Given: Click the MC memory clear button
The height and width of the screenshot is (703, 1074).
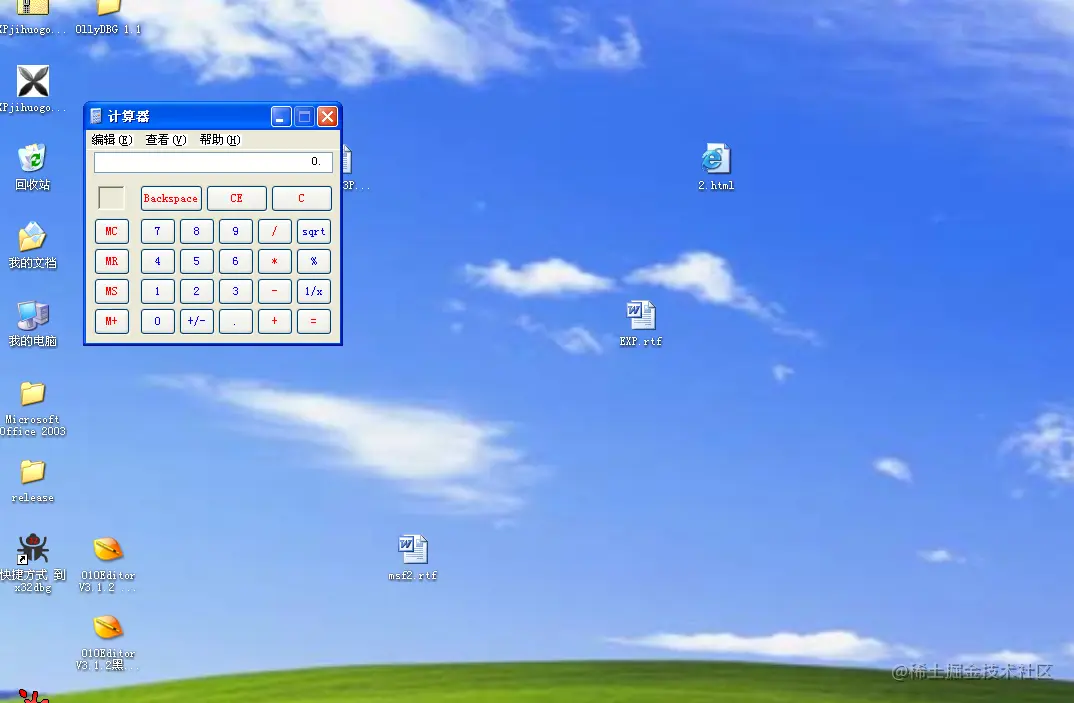Looking at the screenshot, I should pos(112,232).
